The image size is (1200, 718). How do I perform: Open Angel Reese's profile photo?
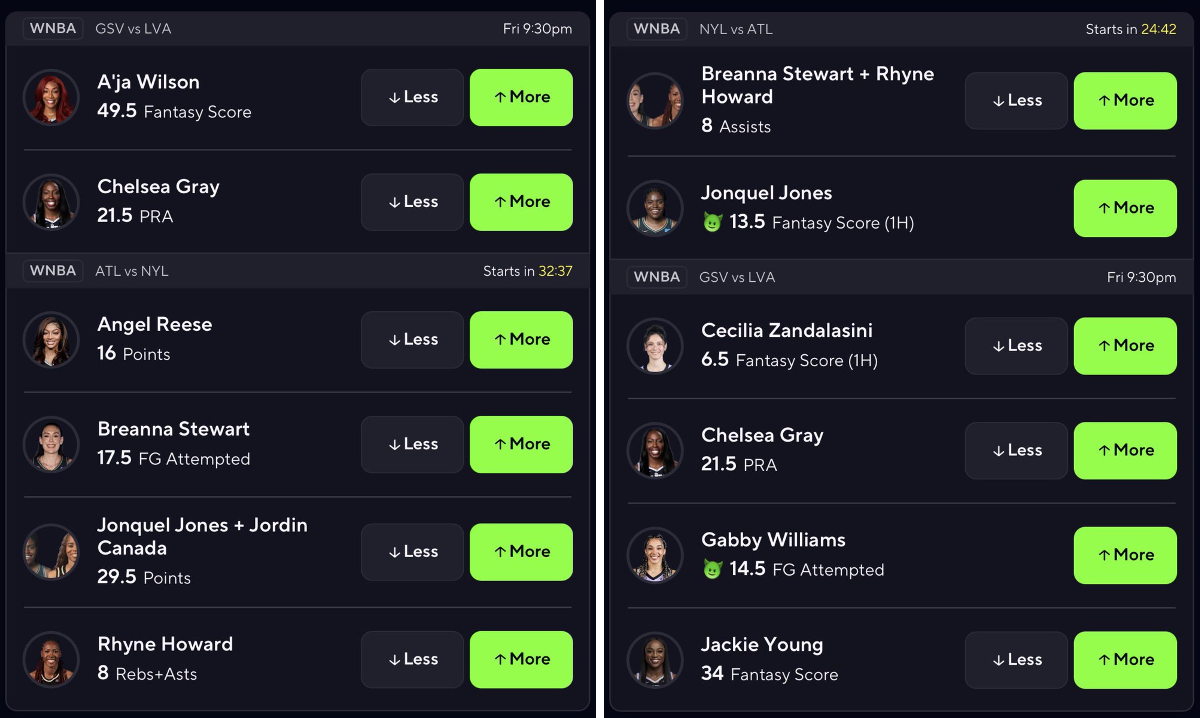(x=51, y=339)
